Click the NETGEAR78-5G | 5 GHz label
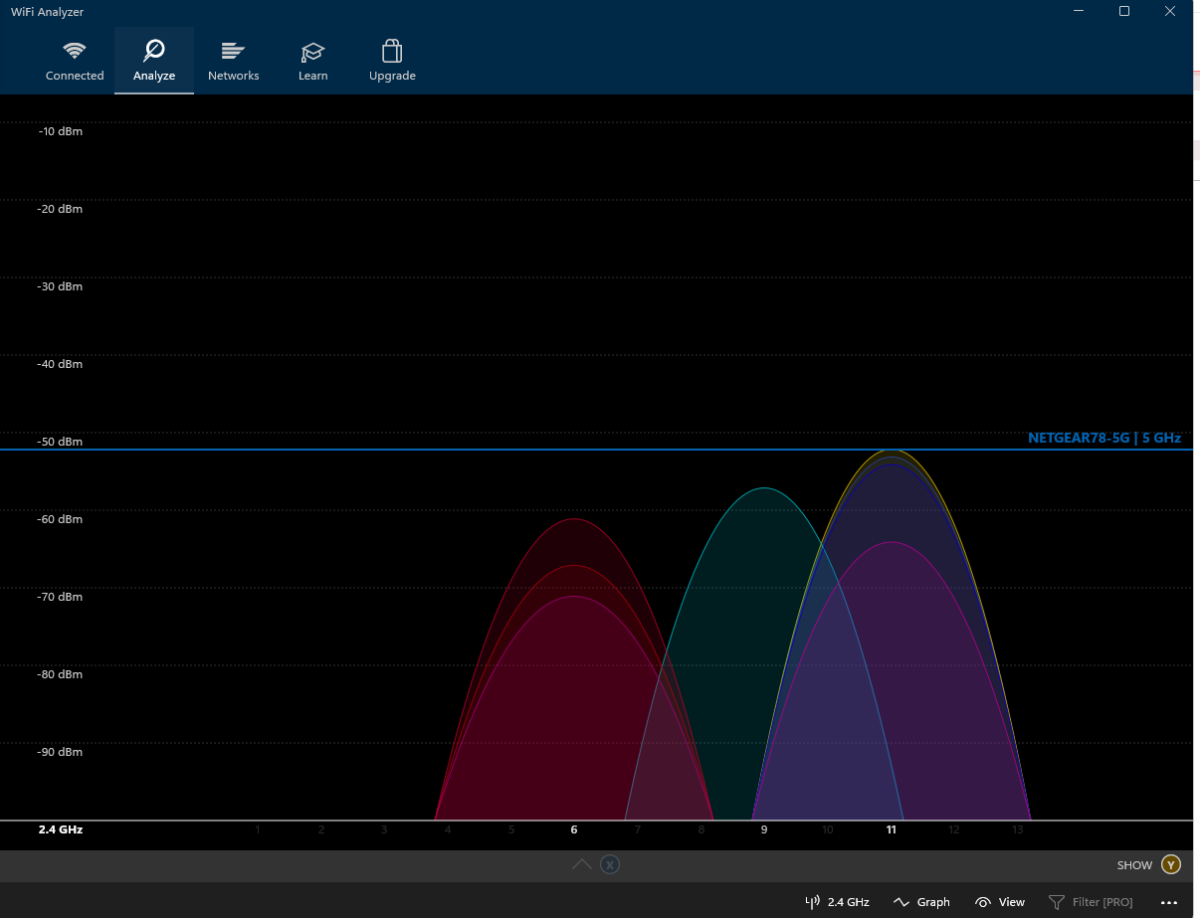Viewport: 1200px width, 918px height. point(1104,438)
